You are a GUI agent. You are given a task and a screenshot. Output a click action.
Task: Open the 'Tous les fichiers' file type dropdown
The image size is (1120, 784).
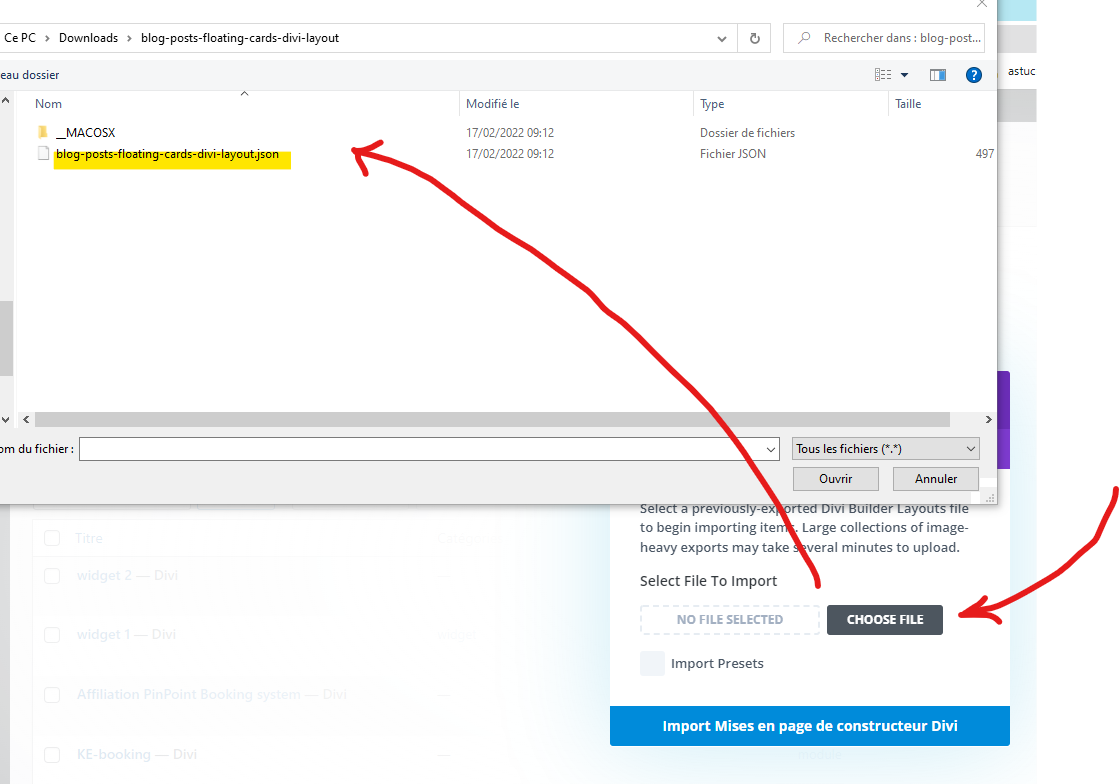pyautogui.click(x=885, y=449)
